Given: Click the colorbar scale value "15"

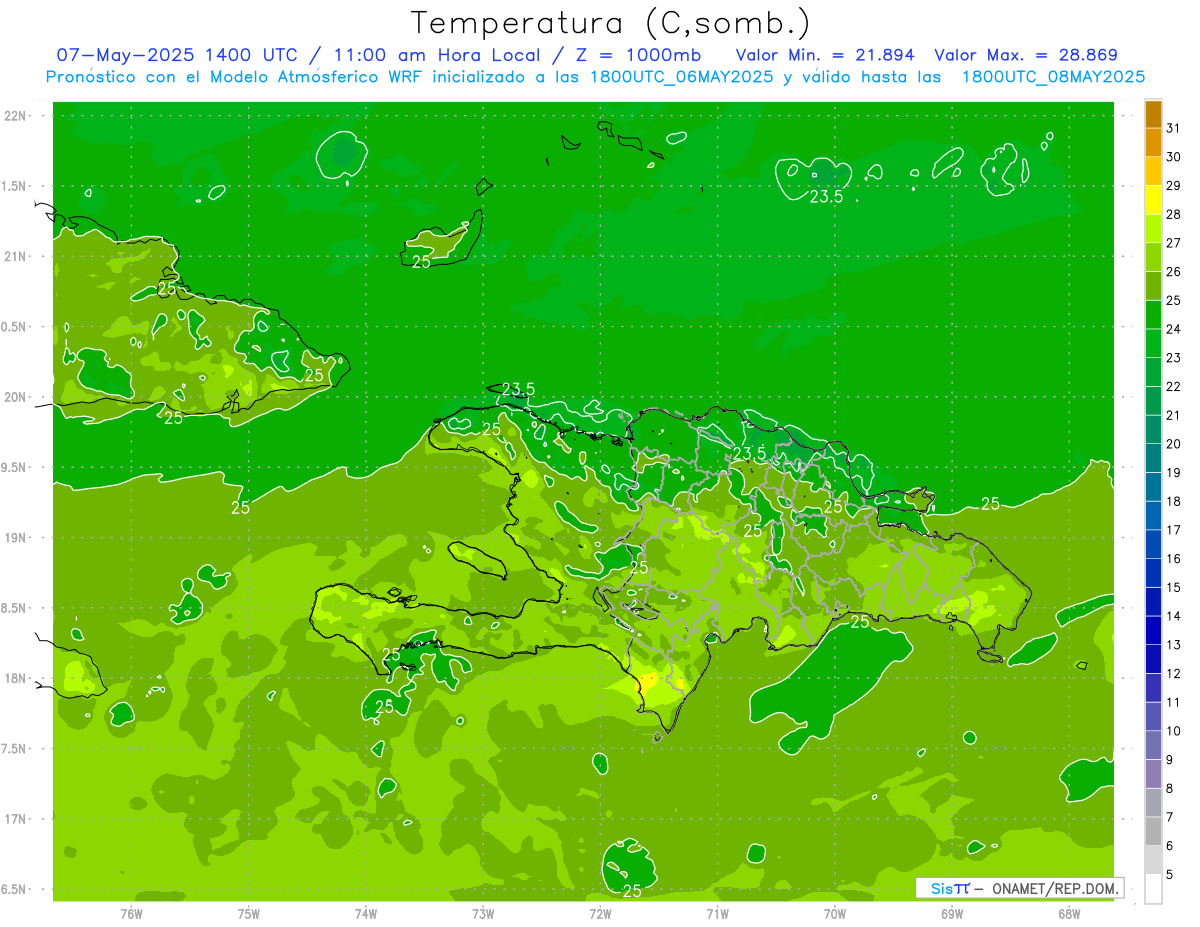Looking at the screenshot, I should (1174, 587).
